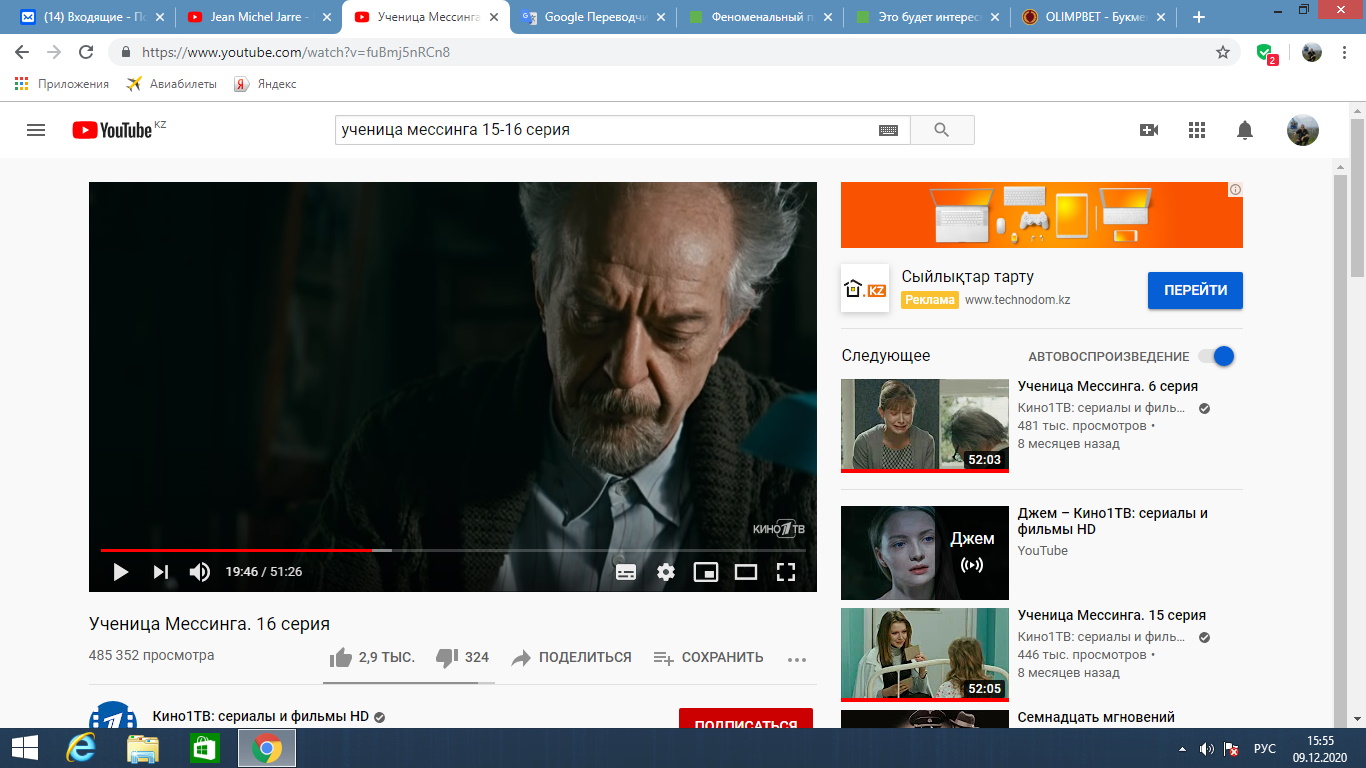Screen dimensions: 1366x768
Task: Play the paused video
Action: coord(121,572)
